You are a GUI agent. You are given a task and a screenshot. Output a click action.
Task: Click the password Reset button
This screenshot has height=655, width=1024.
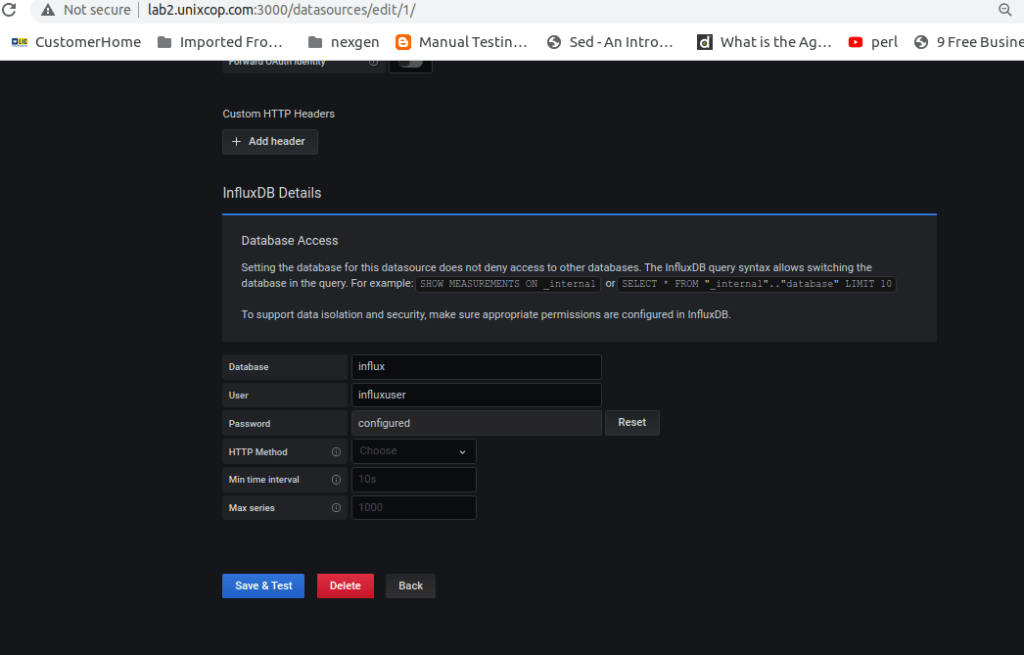pyautogui.click(x=632, y=423)
